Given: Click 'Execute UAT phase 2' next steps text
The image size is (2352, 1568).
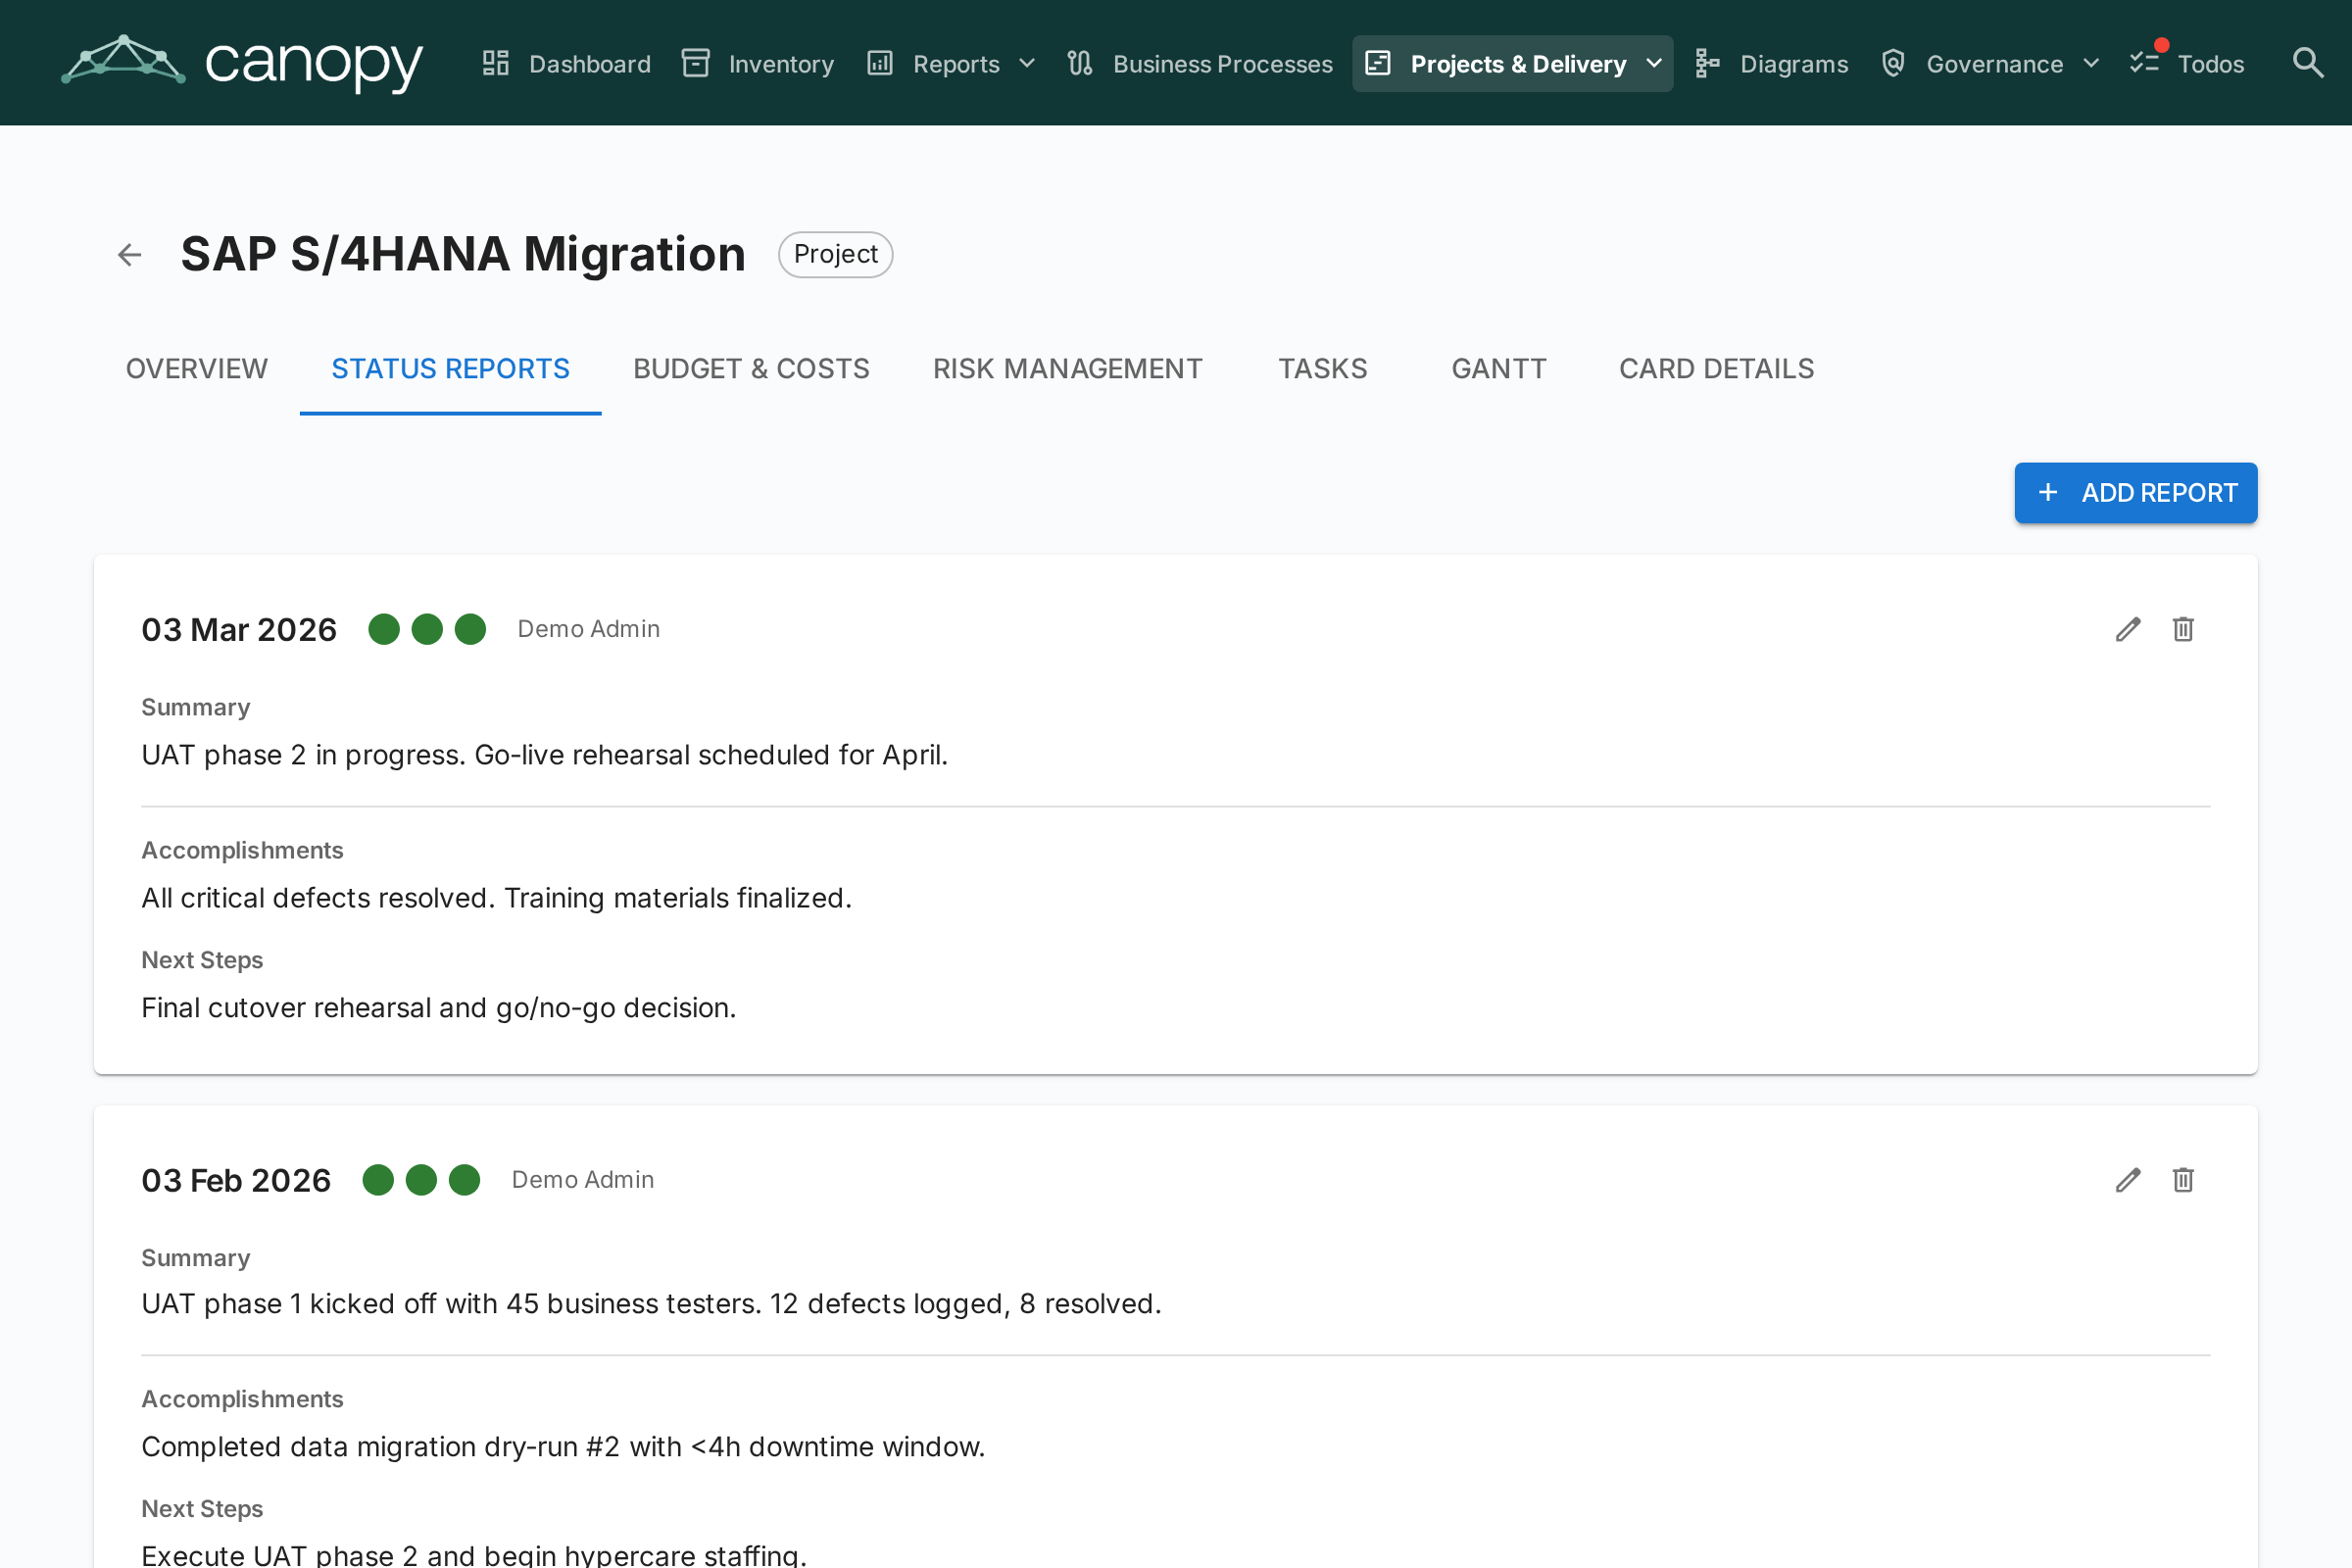Looking at the screenshot, I should [474, 1555].
